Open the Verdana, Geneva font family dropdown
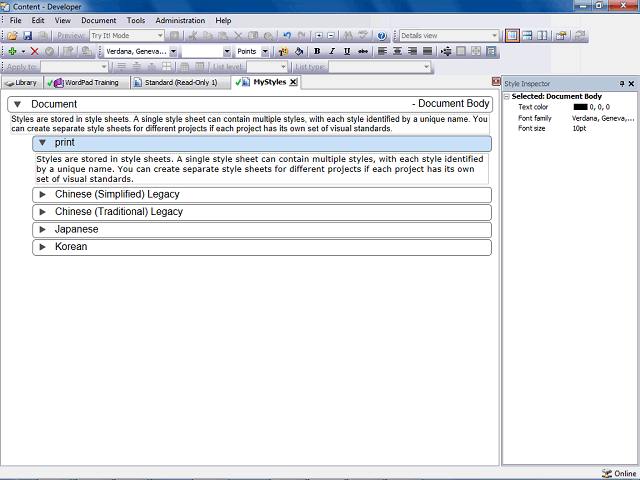 [173, 51]
